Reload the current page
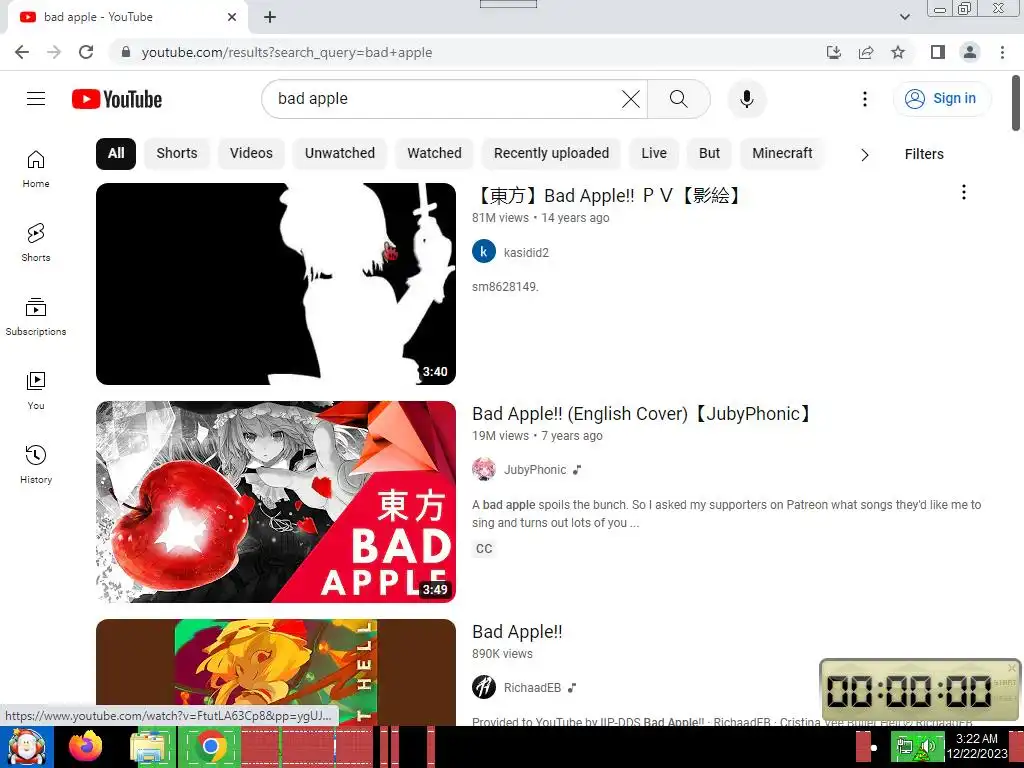Viewport: 1024px width, 768px height. pos(86,52)
